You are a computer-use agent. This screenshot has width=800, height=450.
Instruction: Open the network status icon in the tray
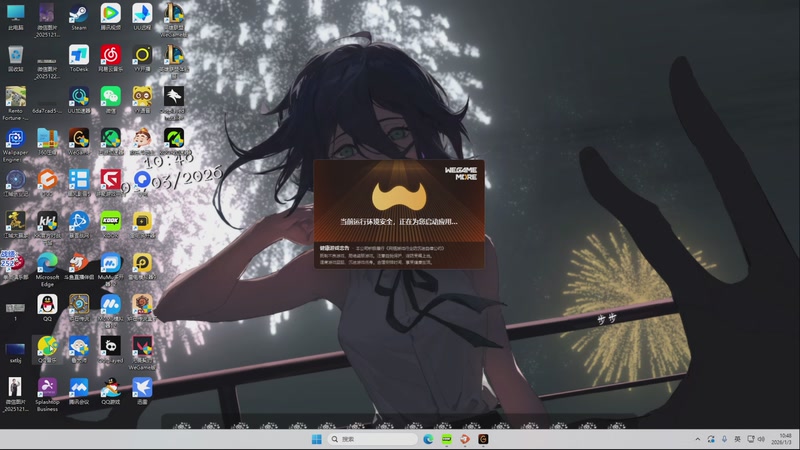tap(751, 439)
